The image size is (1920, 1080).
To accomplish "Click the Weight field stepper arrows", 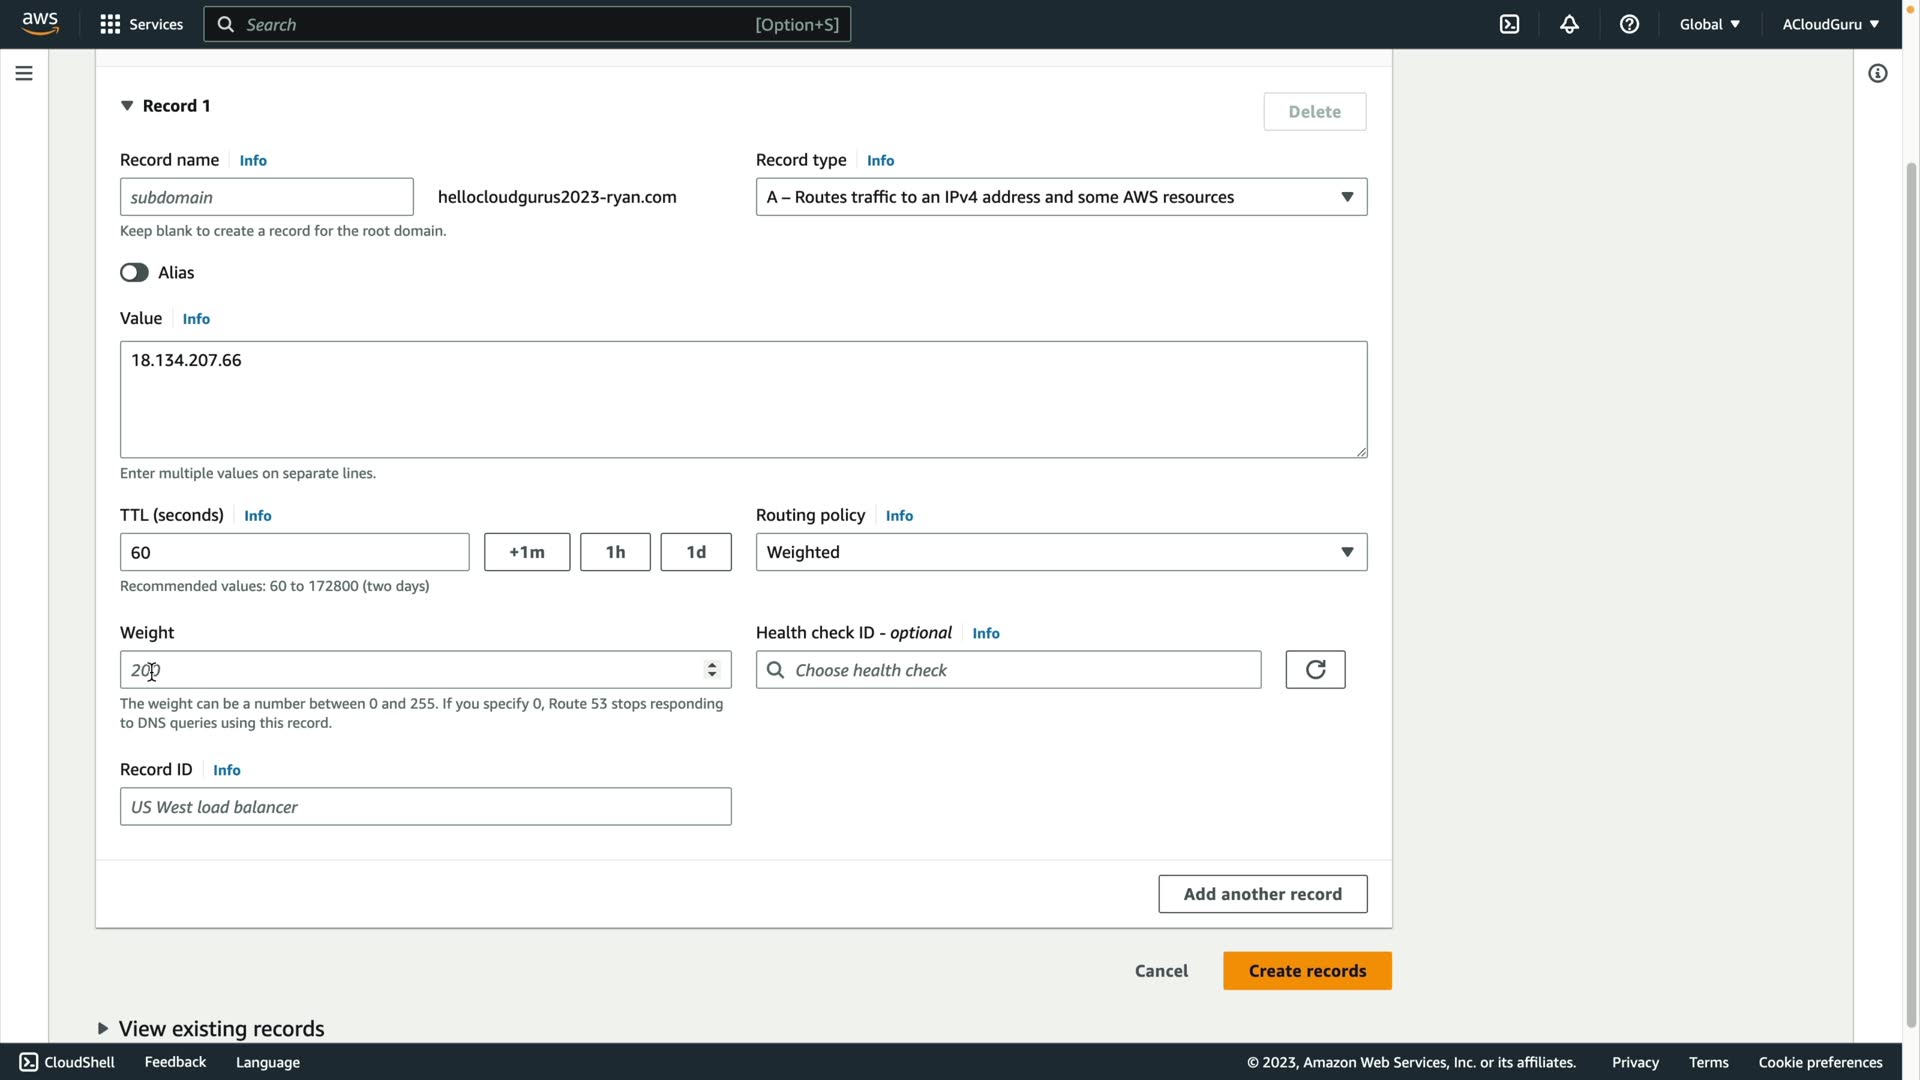I will tap(712, 669).
